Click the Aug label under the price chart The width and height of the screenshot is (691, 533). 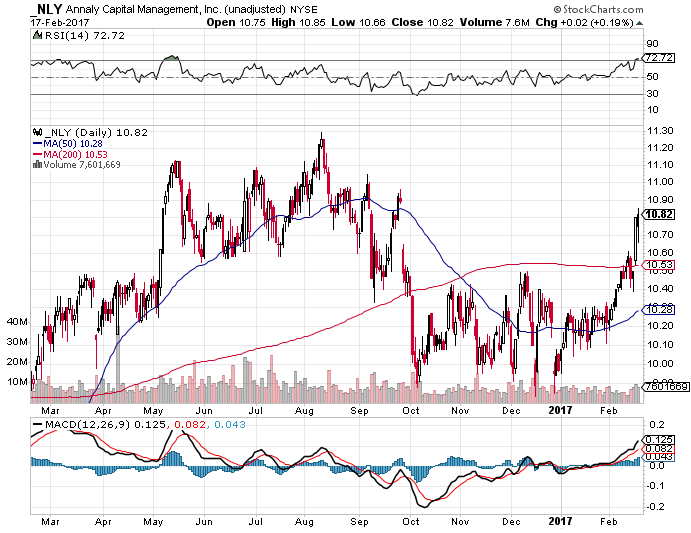coord(304,411)
